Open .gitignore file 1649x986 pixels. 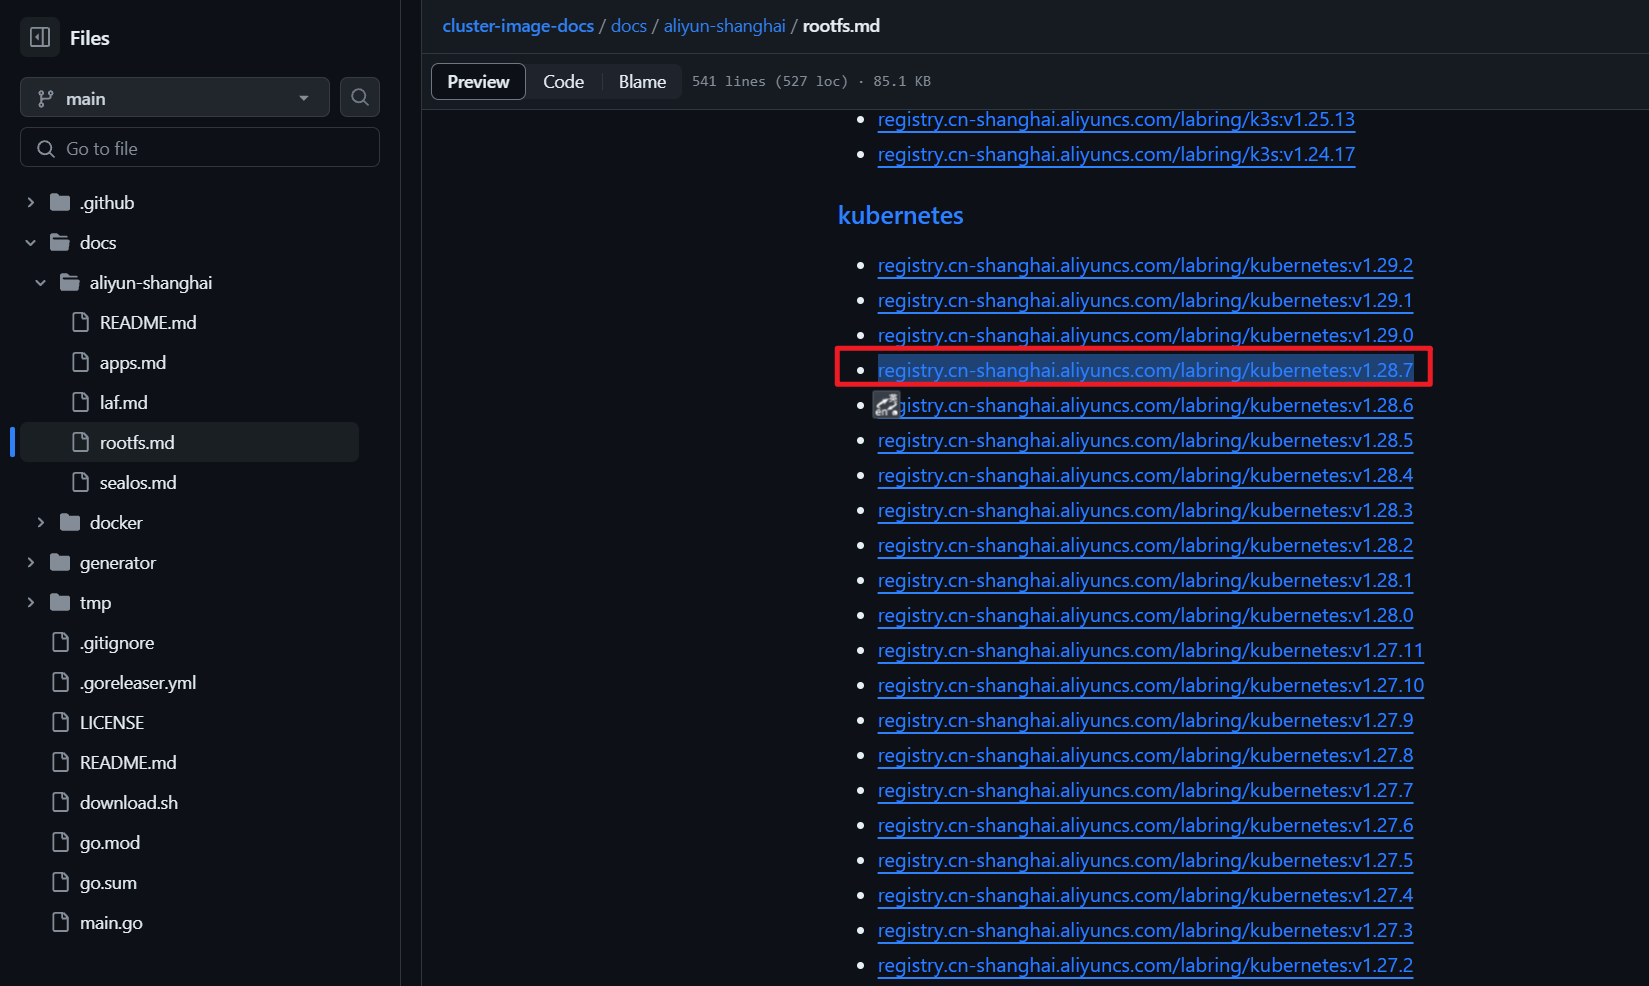coord(117,643)
